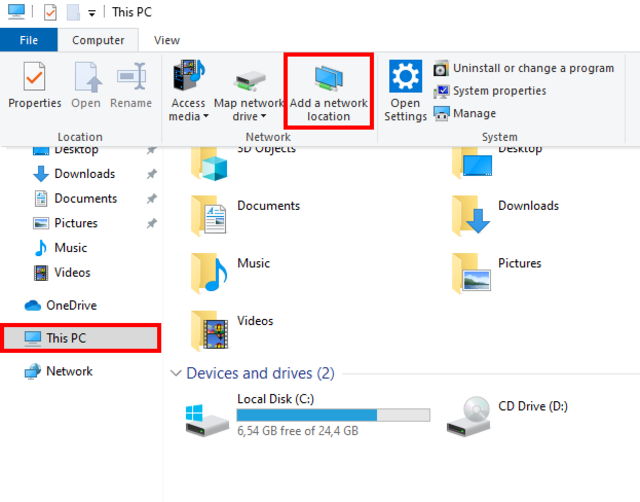Expand the Map network drive dropdown arrow
640x502 pixels.
[264, 116]
